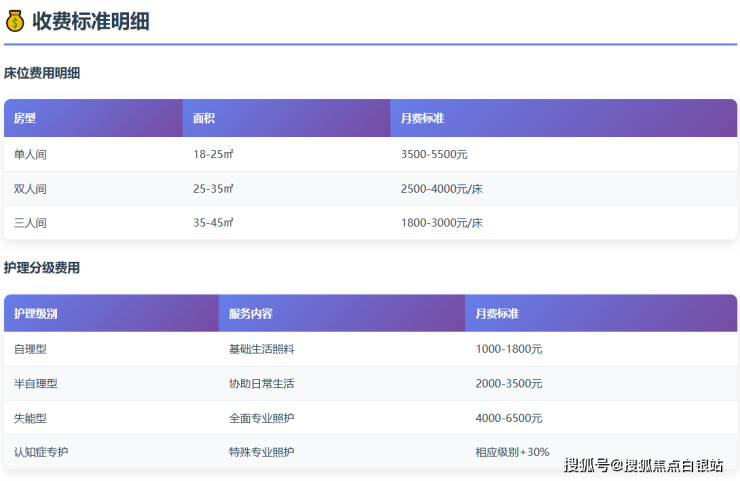Click the 收费标准明细 page title
740x481 pixels.
click(x=91, y=21)
